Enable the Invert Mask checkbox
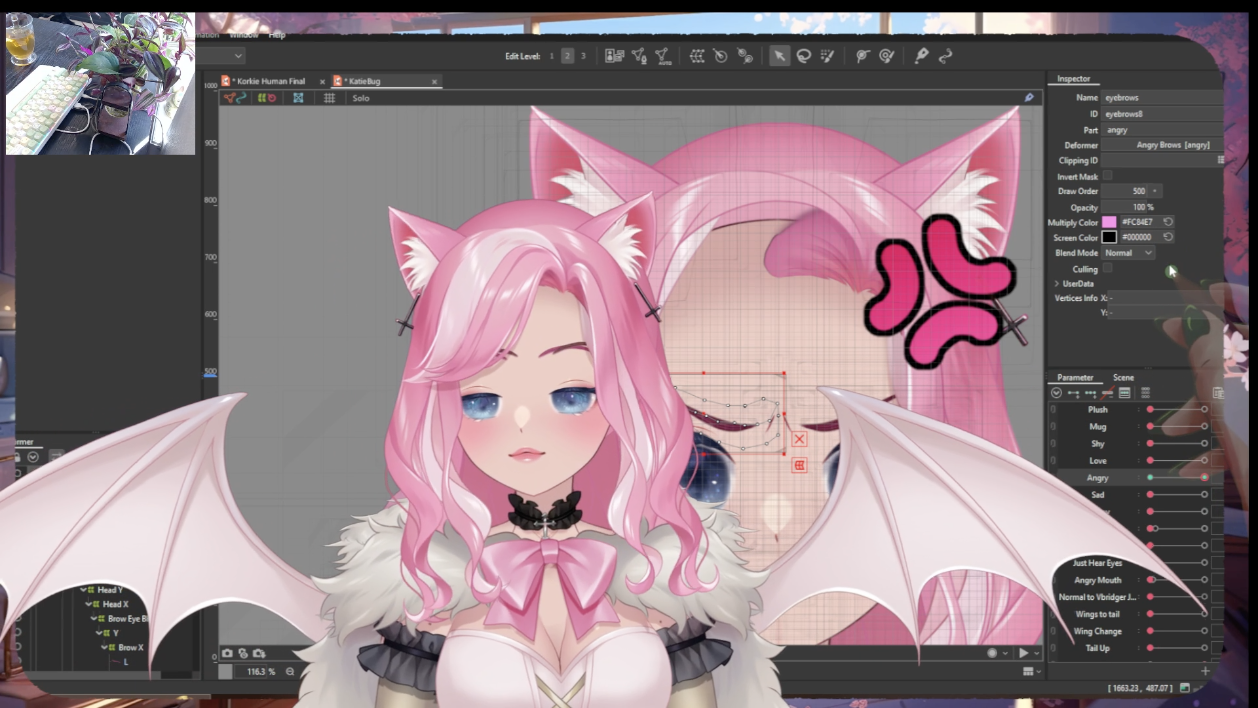The image size is (1258, 708). click(1107, 176)
